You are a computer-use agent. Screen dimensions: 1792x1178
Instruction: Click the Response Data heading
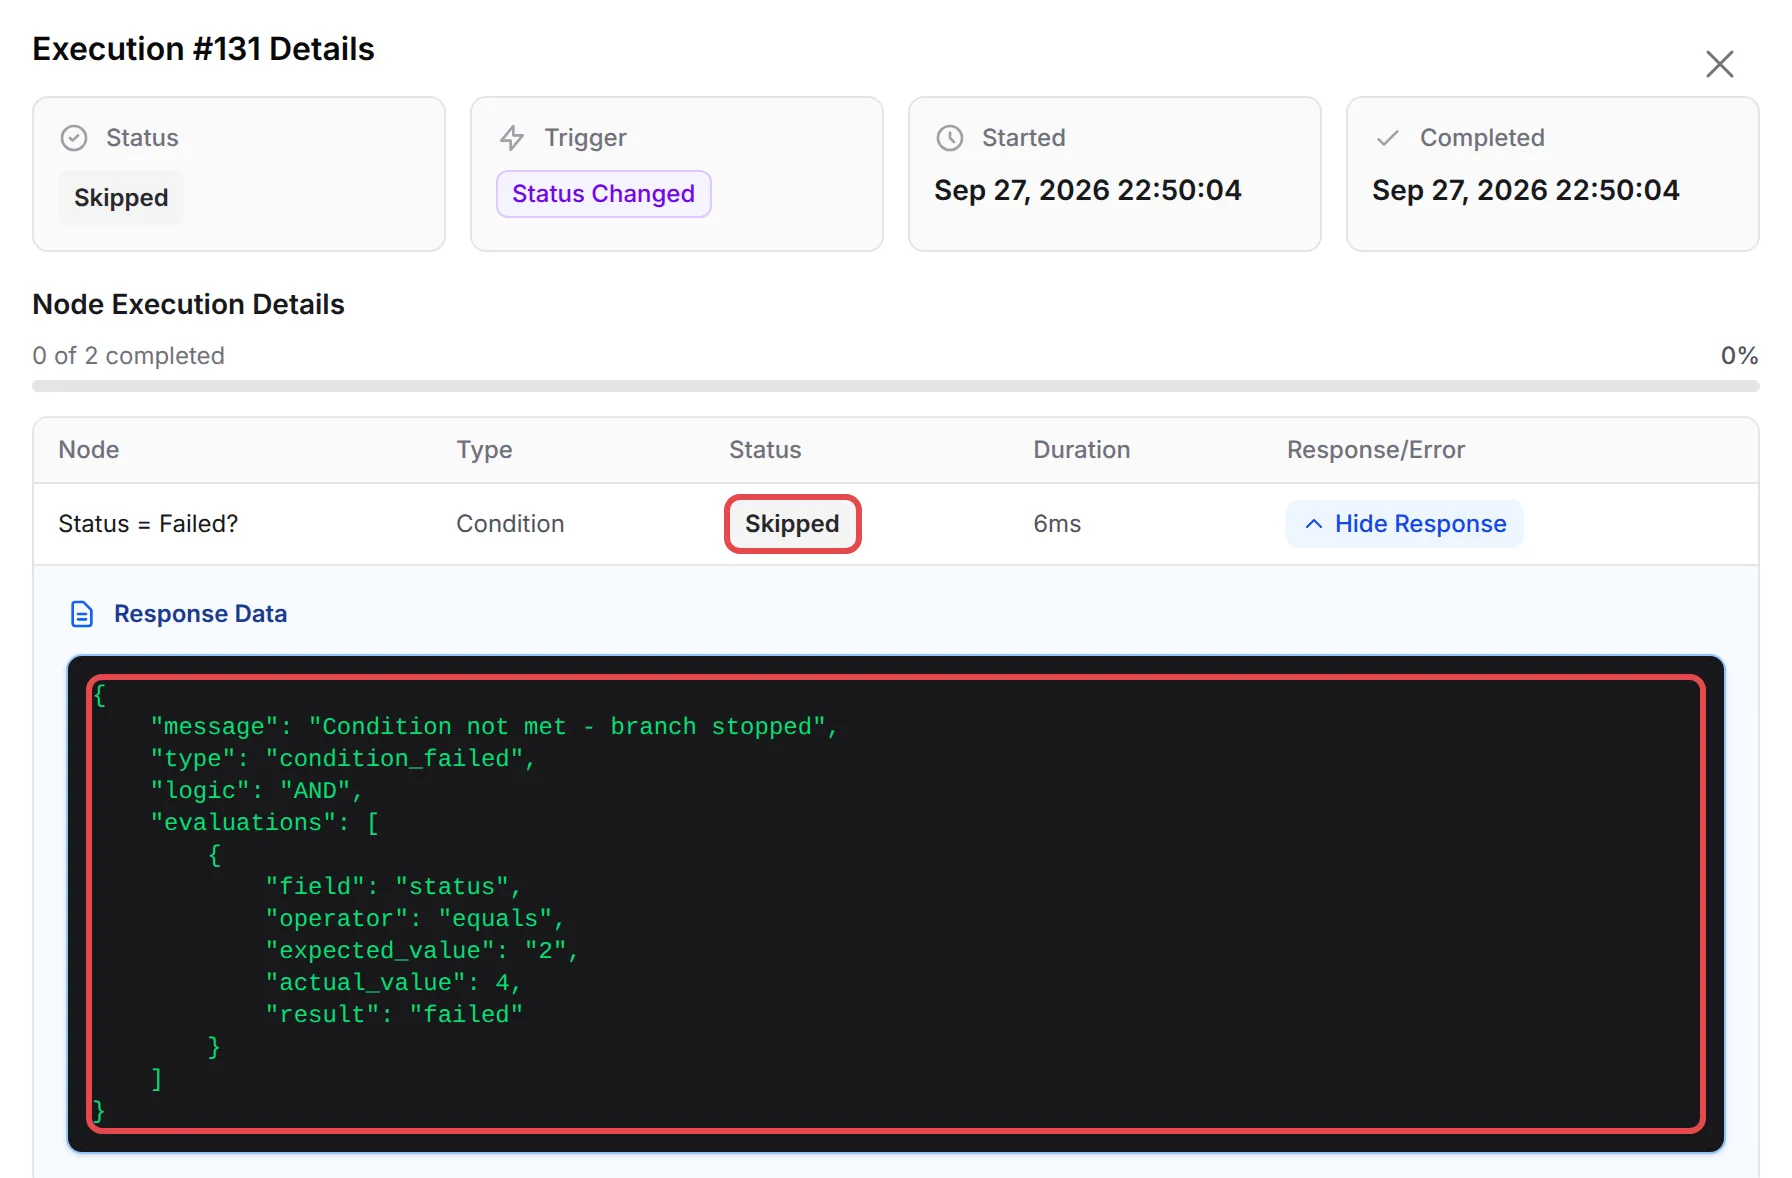coord(200,614)
